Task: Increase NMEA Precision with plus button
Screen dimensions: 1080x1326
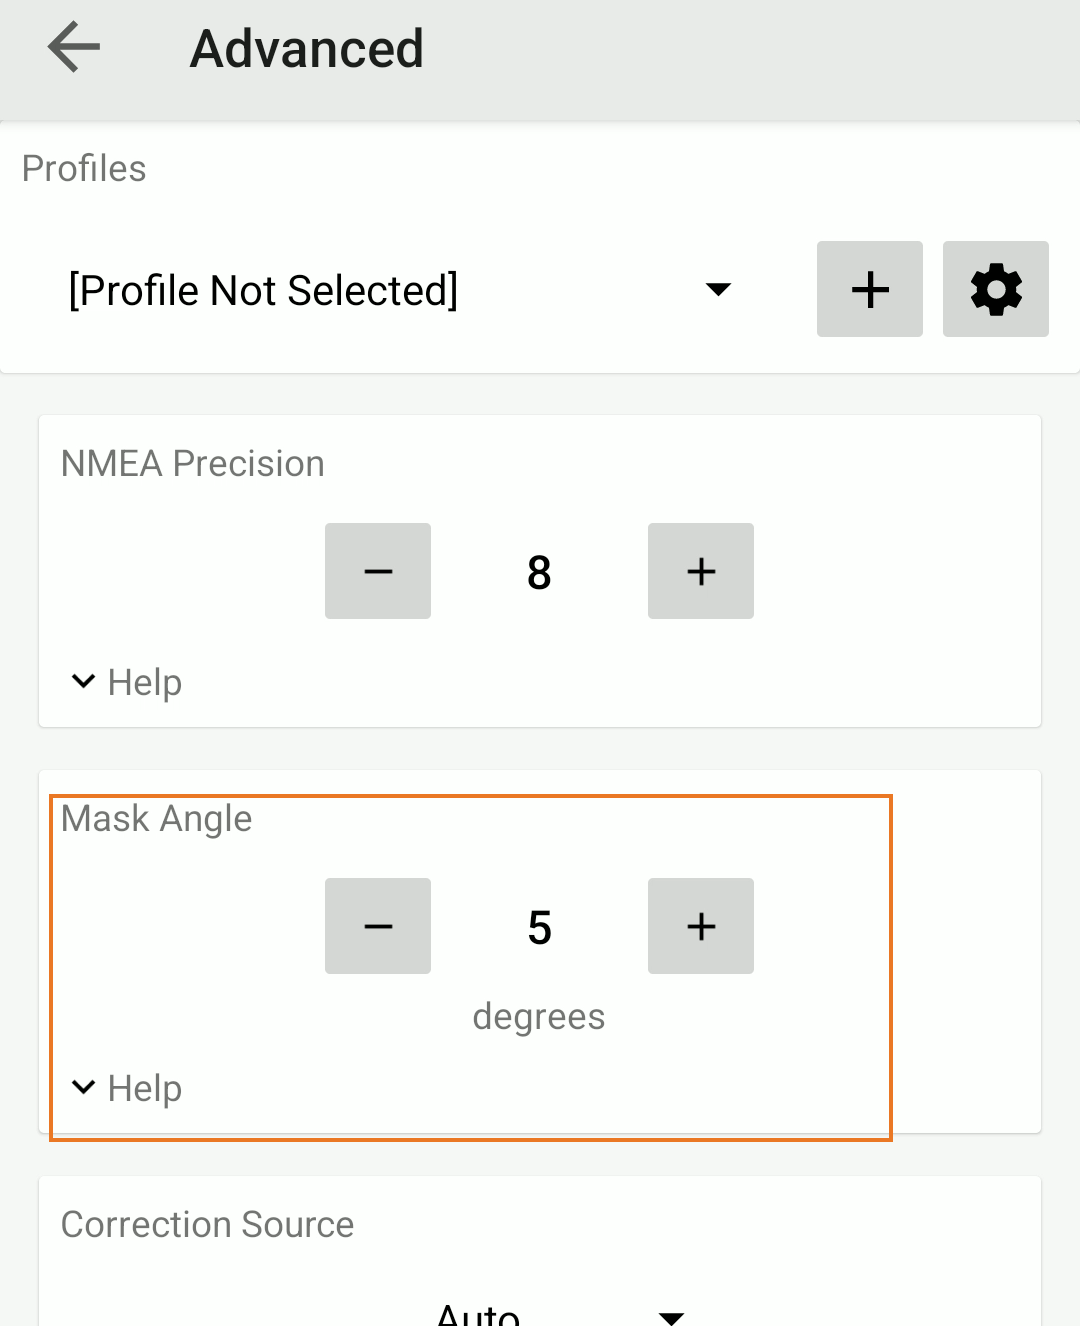Action: click(x=701, y=571)
